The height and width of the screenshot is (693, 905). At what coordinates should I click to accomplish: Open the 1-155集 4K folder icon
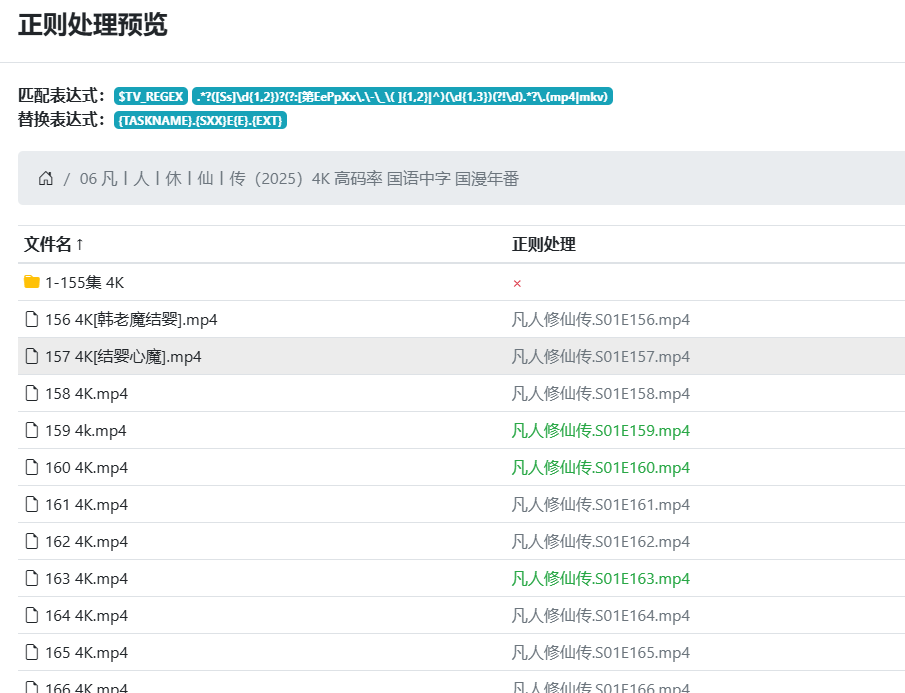[x=32, y=282]
